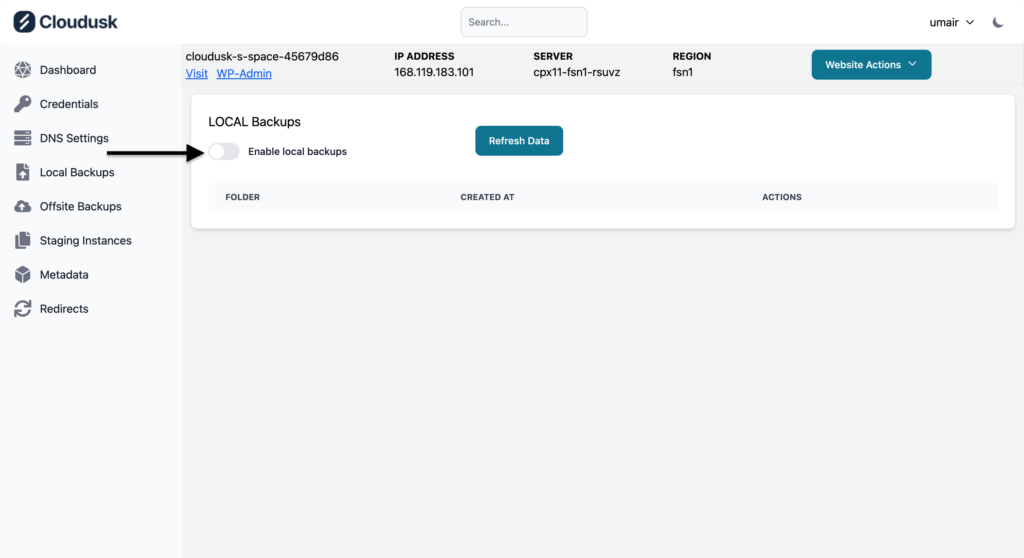This screenshot has height=558, width=1024.
Task: Open the Visit site link
Action: [x=197, y=74]
